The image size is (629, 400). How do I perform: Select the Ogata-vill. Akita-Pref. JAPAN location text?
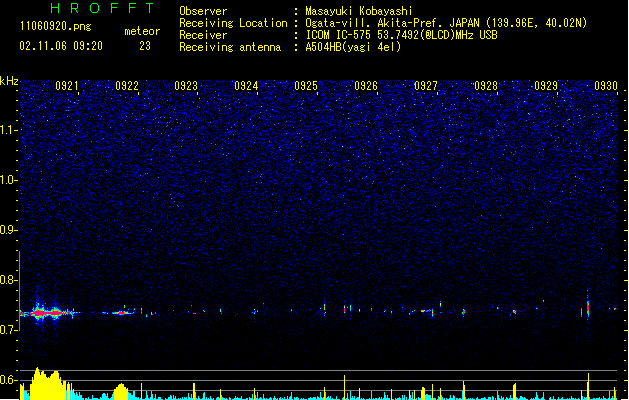(x=446, y=23)
